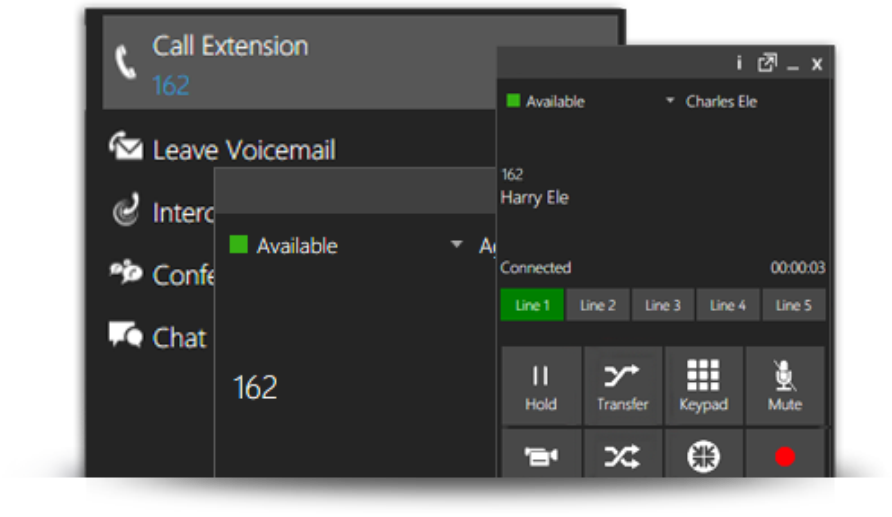Click the shuffle arrows icon below Transfer
Viewport: 892px width, 517px height.
[x=622, y=456]
